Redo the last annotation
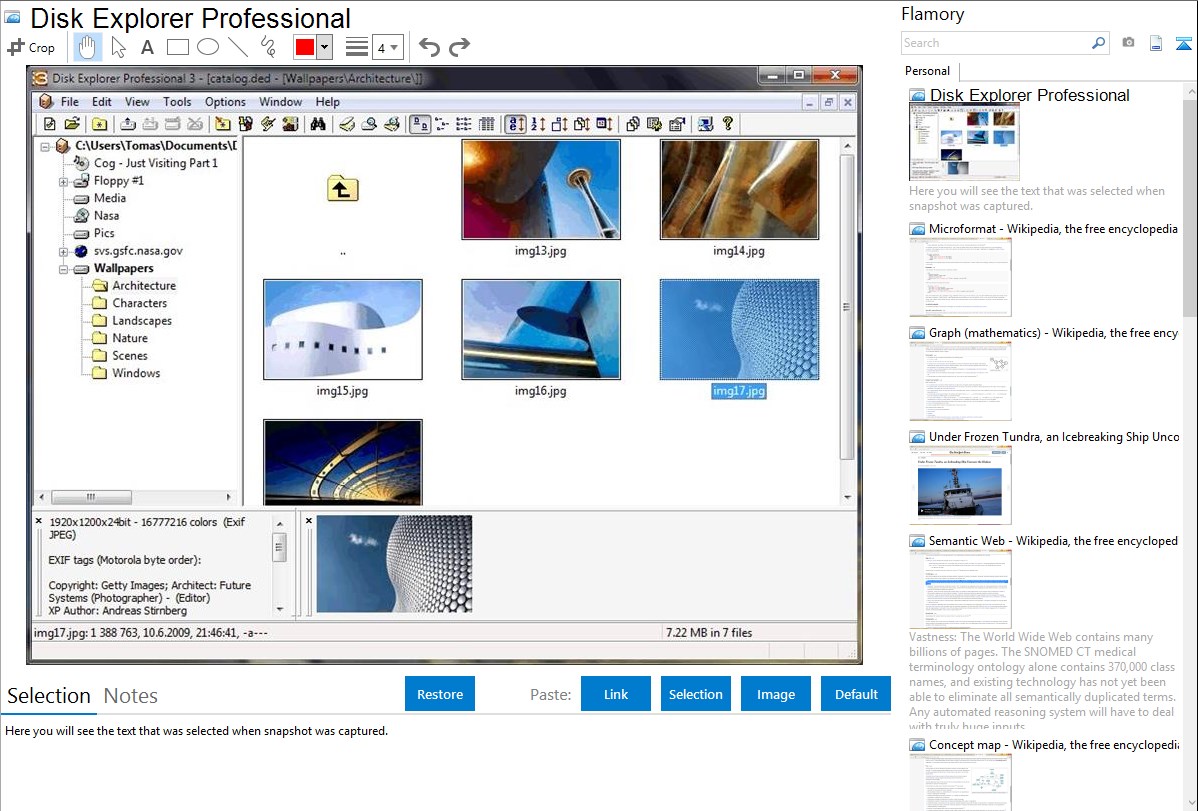The image size is (1198, 811). click(x=459, y=47)
